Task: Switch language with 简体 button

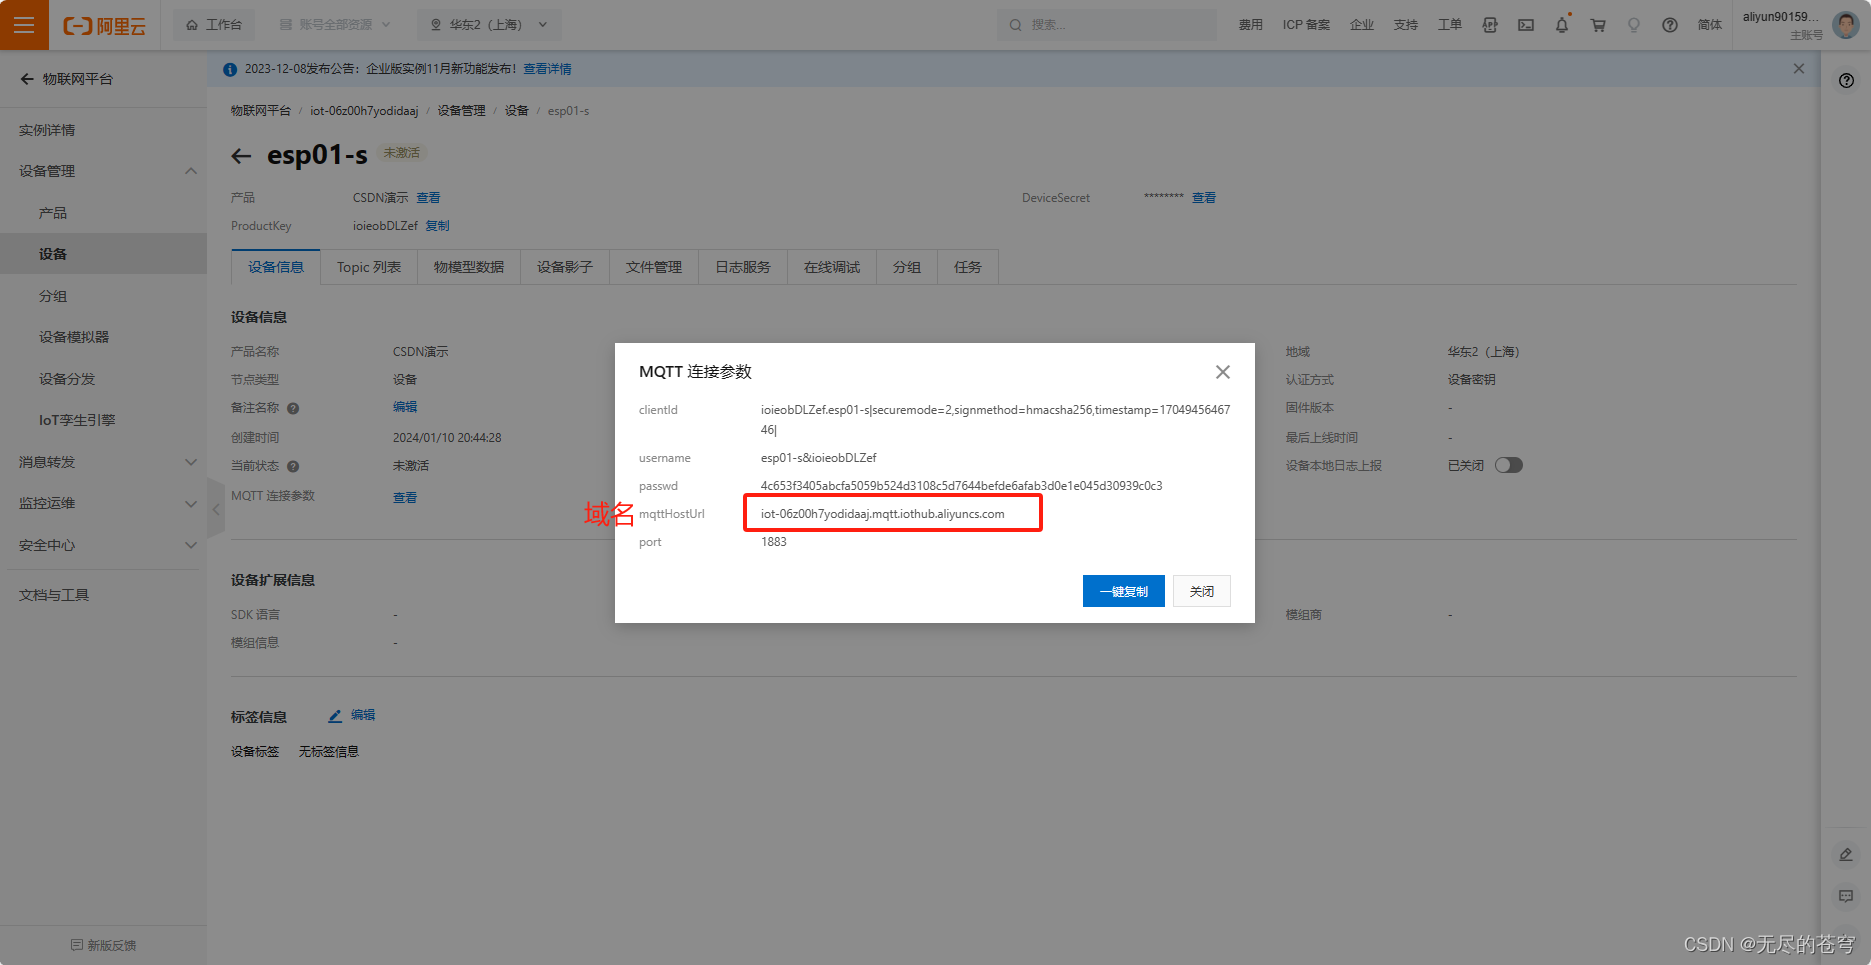Action: point(1709,25)
